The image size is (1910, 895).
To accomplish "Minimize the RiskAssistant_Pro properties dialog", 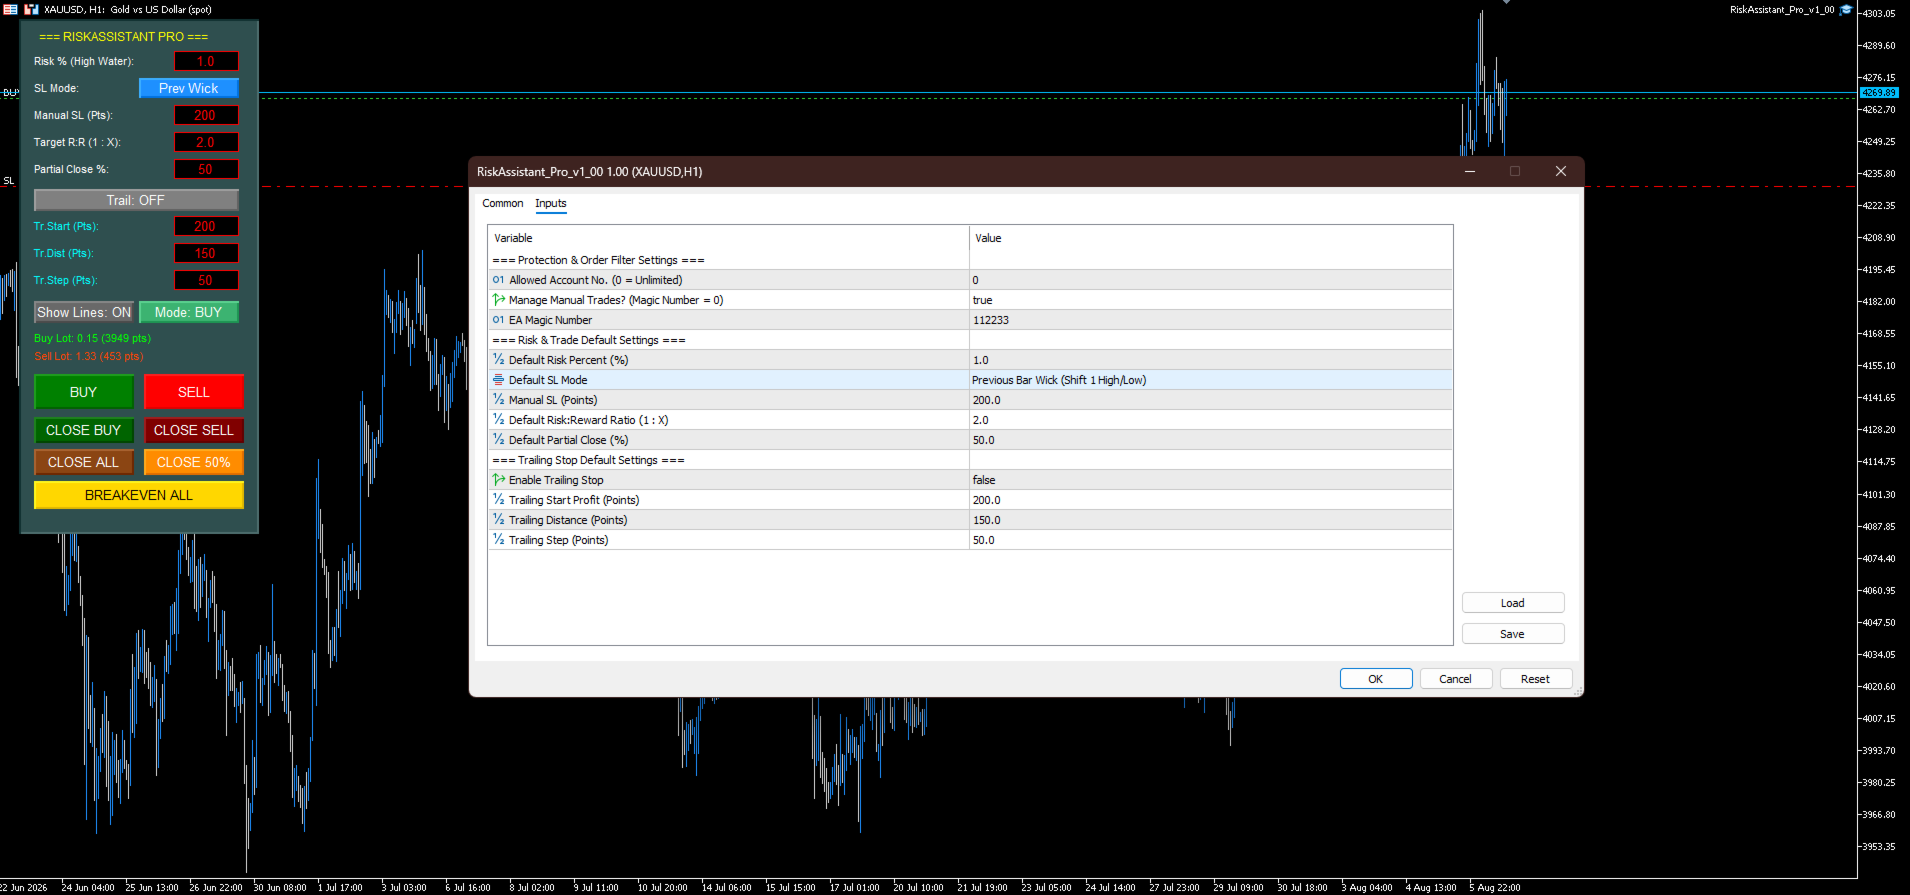I will pyautogui.click(x=1470, y=171).
